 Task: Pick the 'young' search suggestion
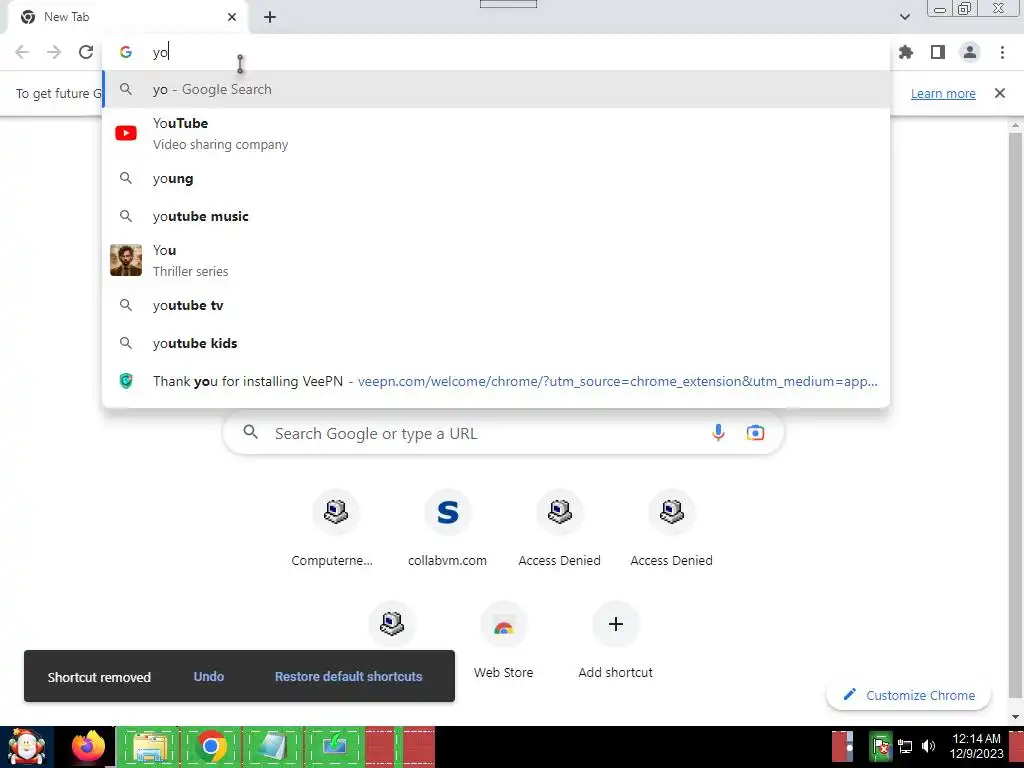pos(496,178)
